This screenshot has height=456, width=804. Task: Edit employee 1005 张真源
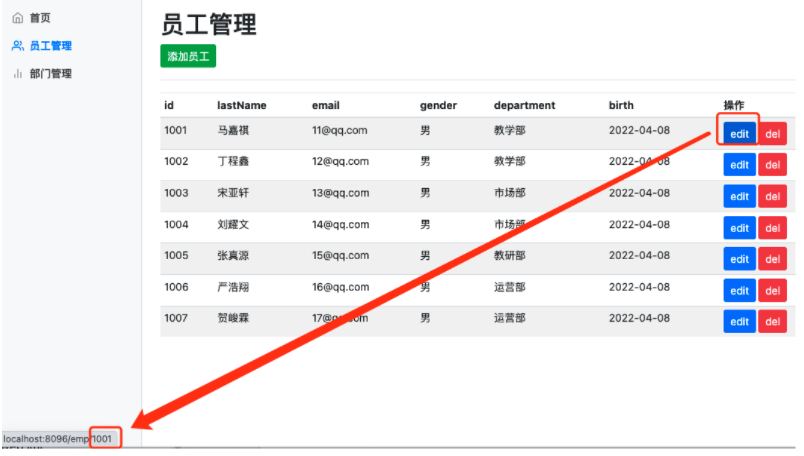click(x=739, y=259)
